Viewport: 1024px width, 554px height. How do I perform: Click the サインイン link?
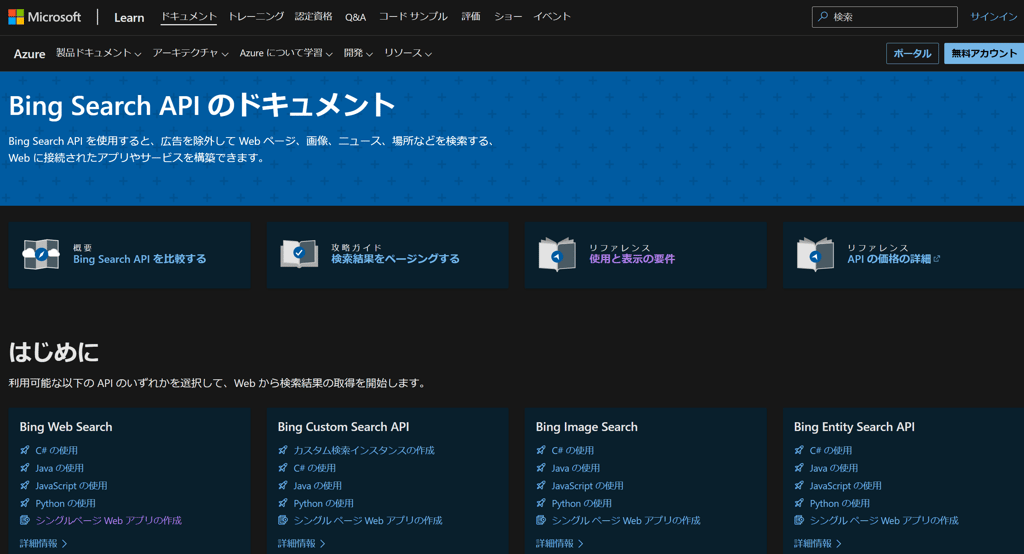point(993,17)
